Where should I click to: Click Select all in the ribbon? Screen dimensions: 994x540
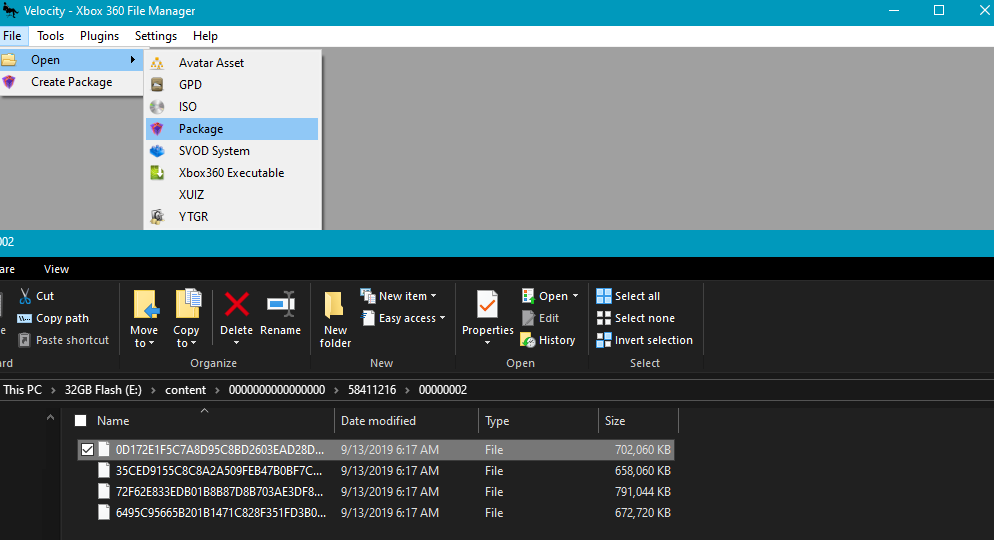tap(628, 296)
